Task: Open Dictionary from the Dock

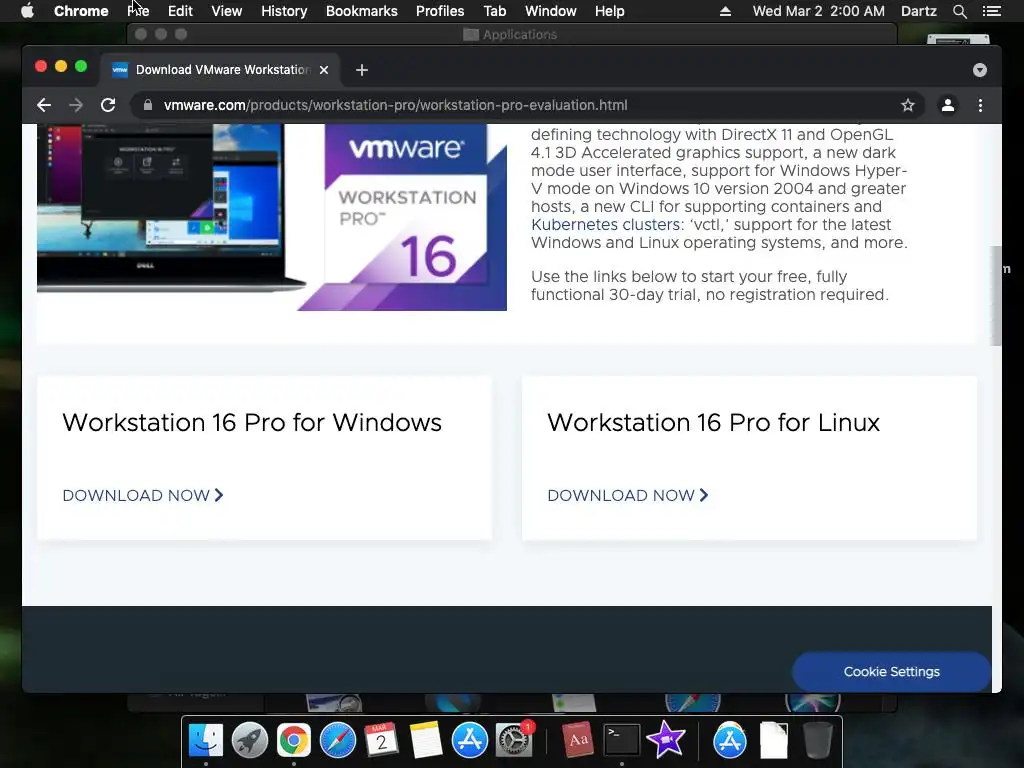Action: point(577,740)
